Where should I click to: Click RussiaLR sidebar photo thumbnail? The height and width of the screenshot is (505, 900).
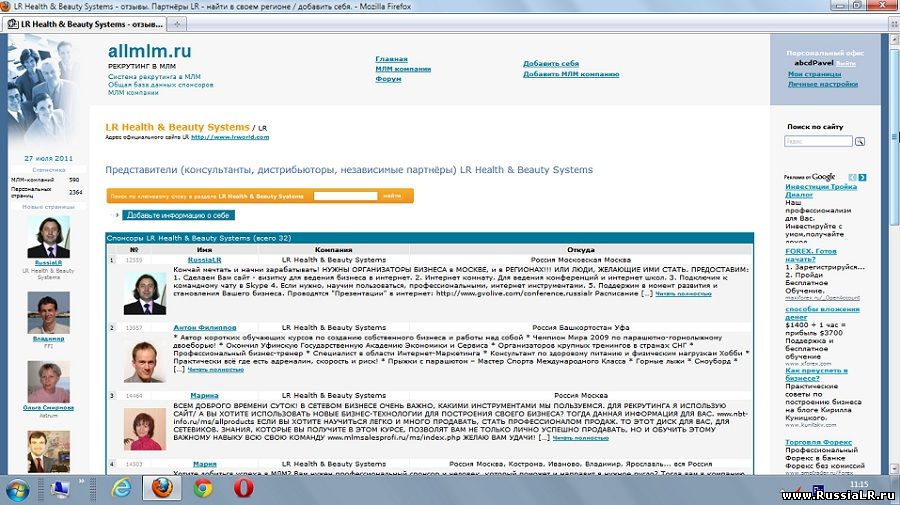click(x=49, y=238)
